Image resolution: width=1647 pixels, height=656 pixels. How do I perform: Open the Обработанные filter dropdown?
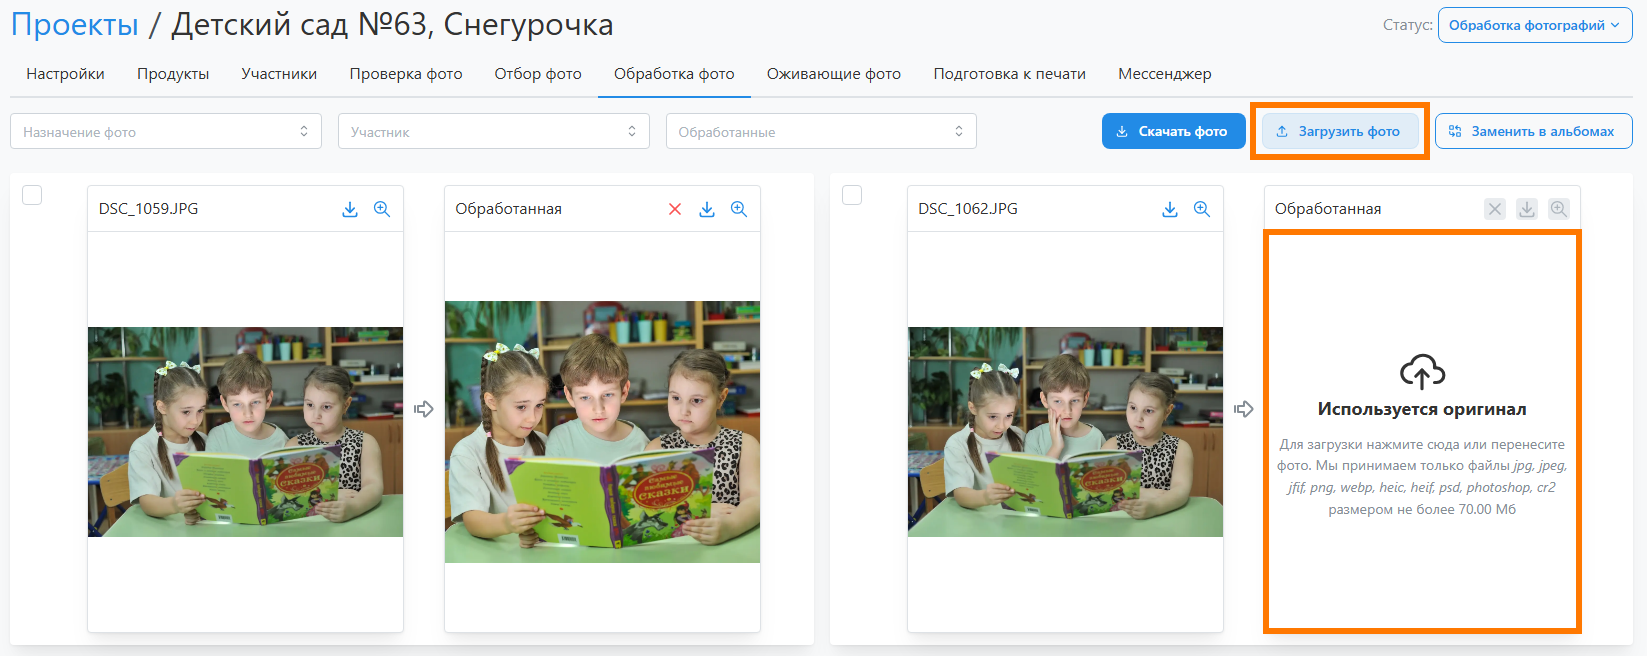(x=820, y=131)
